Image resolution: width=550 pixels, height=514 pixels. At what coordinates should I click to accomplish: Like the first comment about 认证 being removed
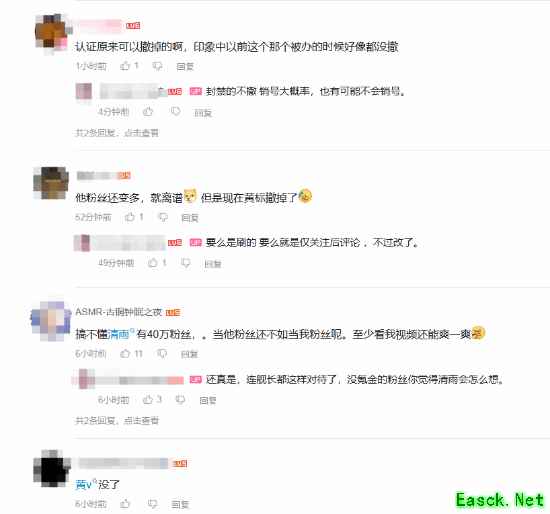[125, 66]
